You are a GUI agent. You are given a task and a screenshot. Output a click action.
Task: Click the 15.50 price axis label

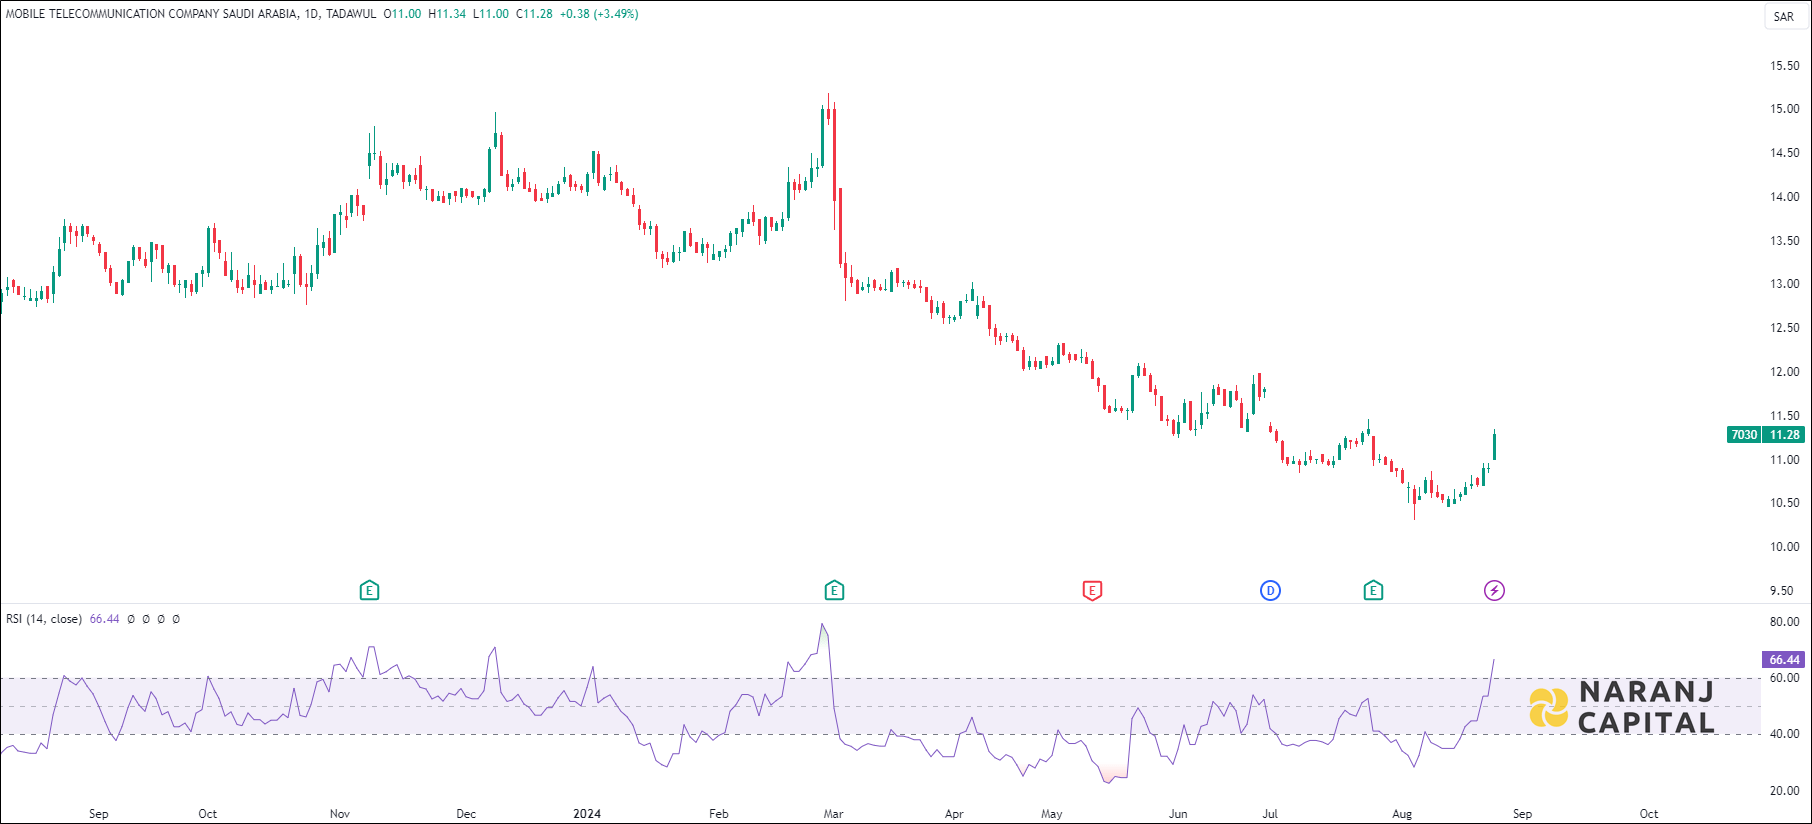click(x=1784, y=66)
